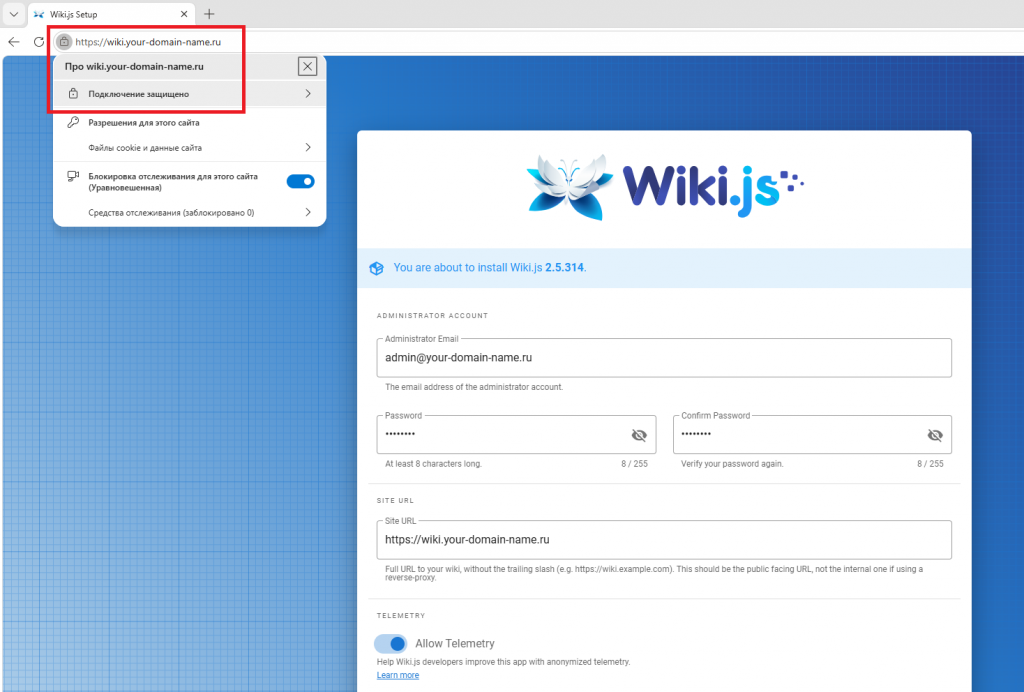Show password using eye icon in Confirm Password
This screenshot has height=692, width=1024.
pyautogui.click(x=935, y=435)
